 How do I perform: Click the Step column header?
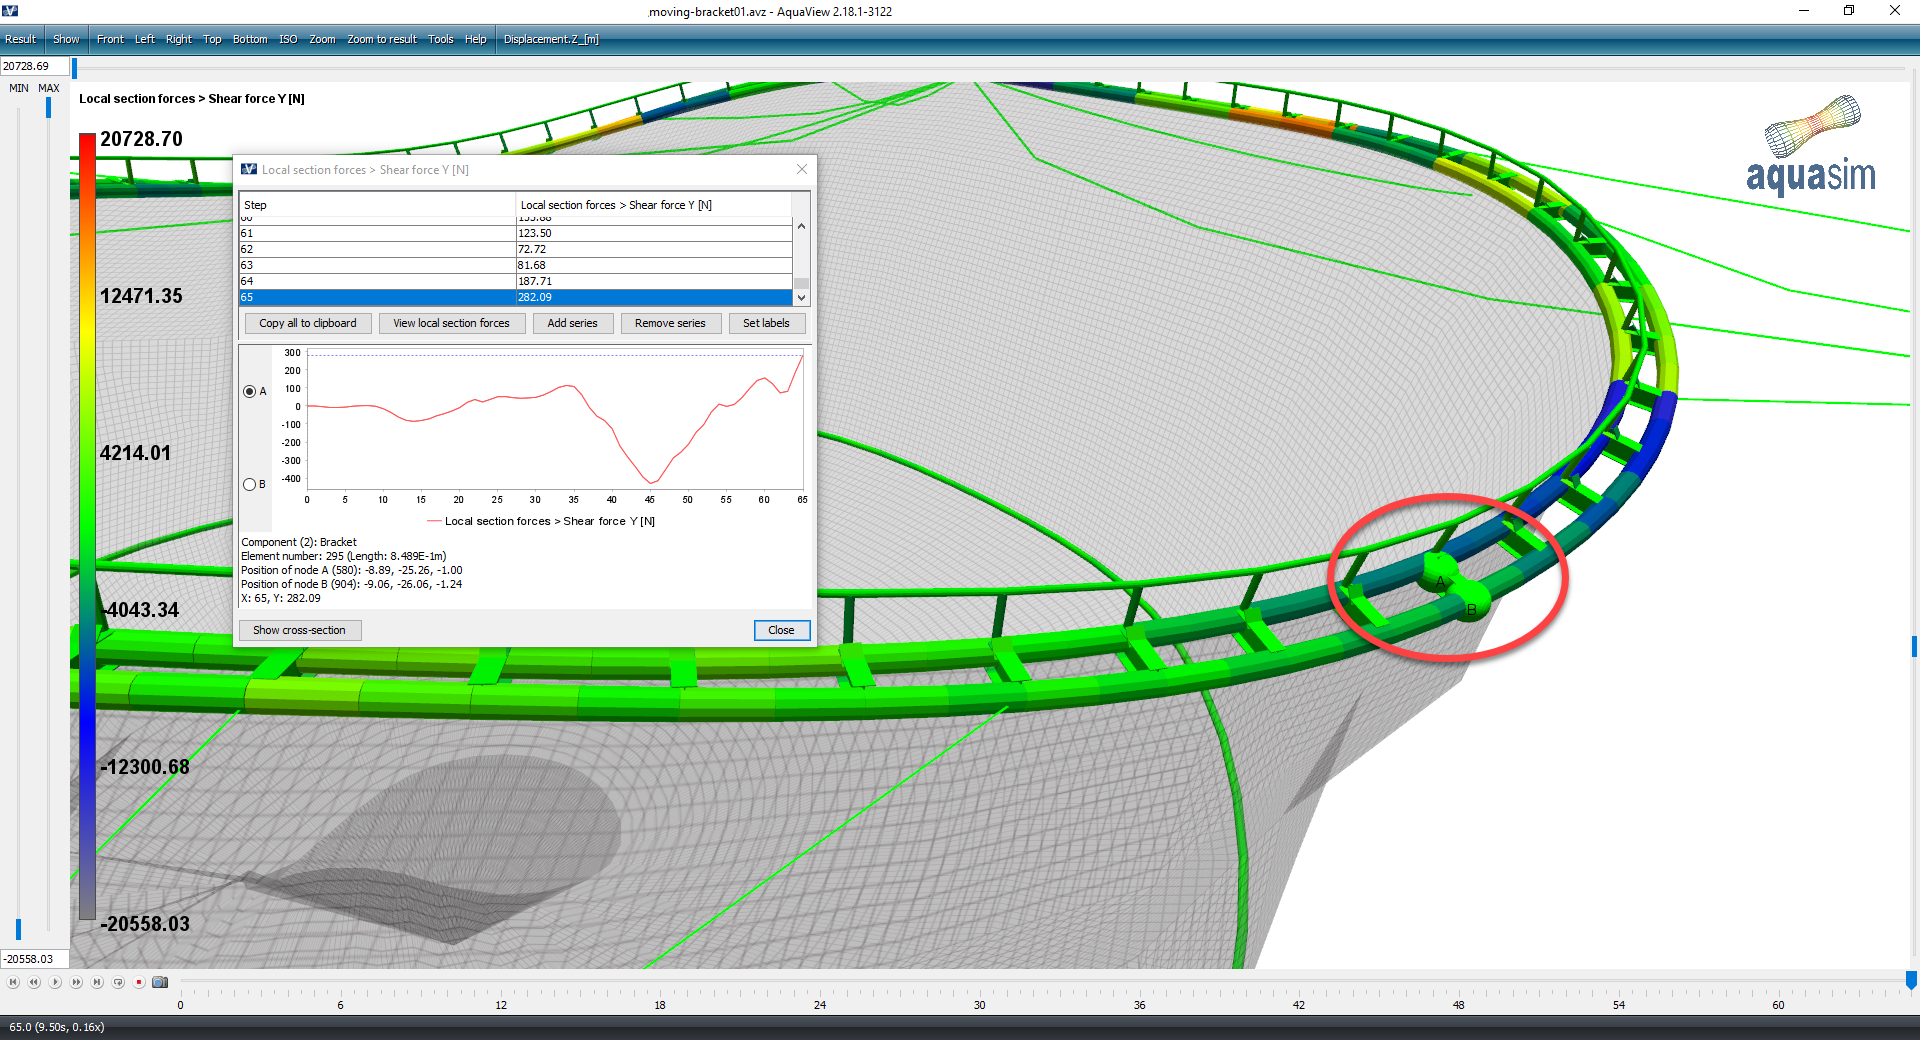click(377, 205)
